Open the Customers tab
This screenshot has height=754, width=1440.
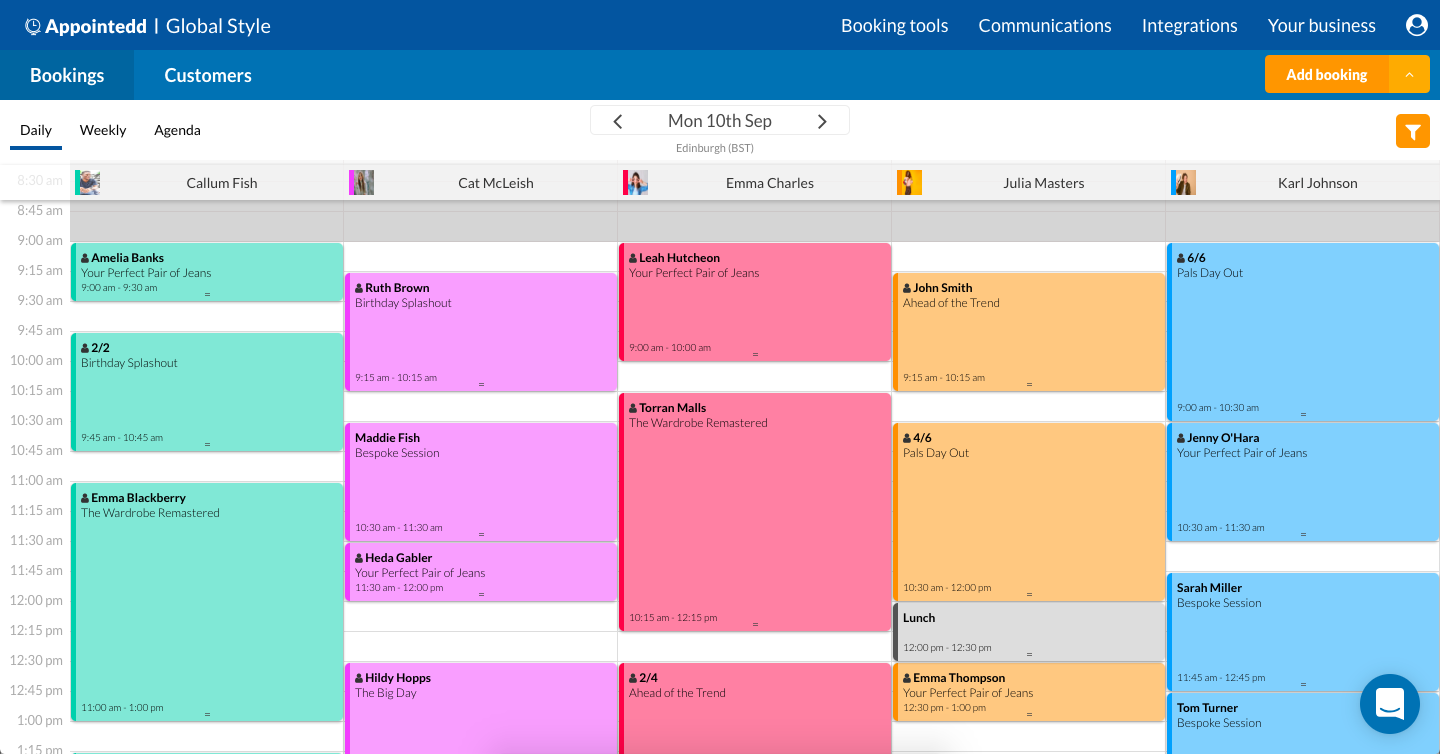207,74
